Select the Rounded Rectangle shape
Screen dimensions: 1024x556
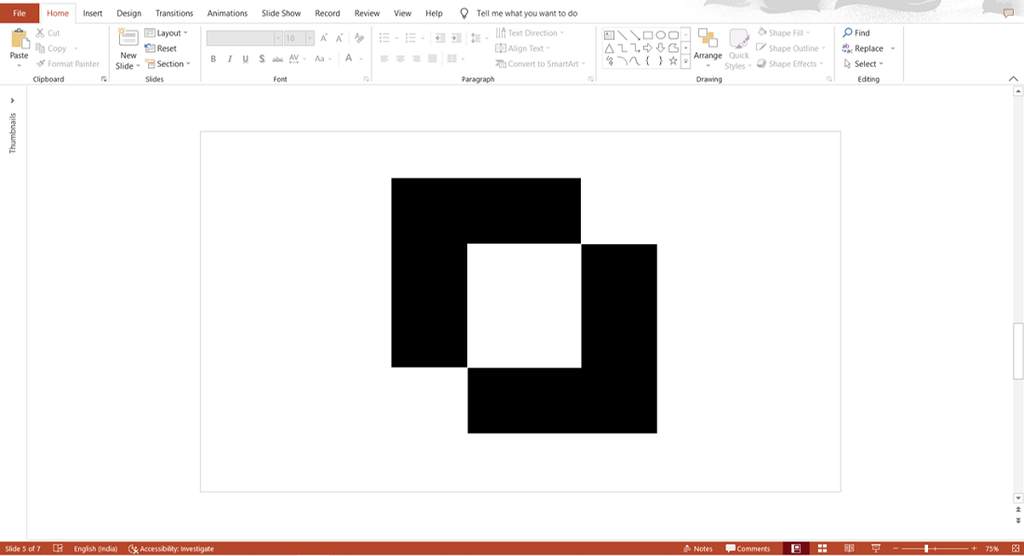point(673,35)
